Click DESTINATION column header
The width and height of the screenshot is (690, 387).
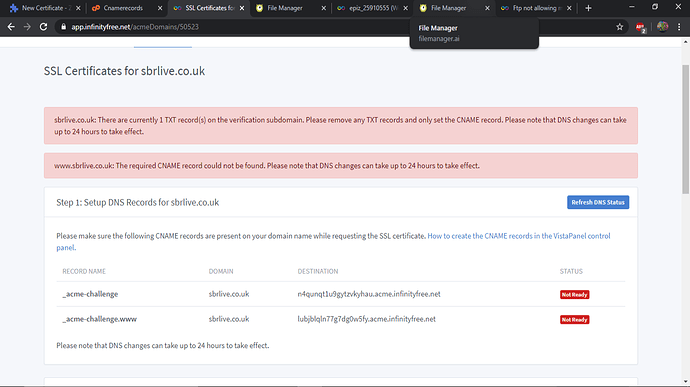click(x=318, y=271)
